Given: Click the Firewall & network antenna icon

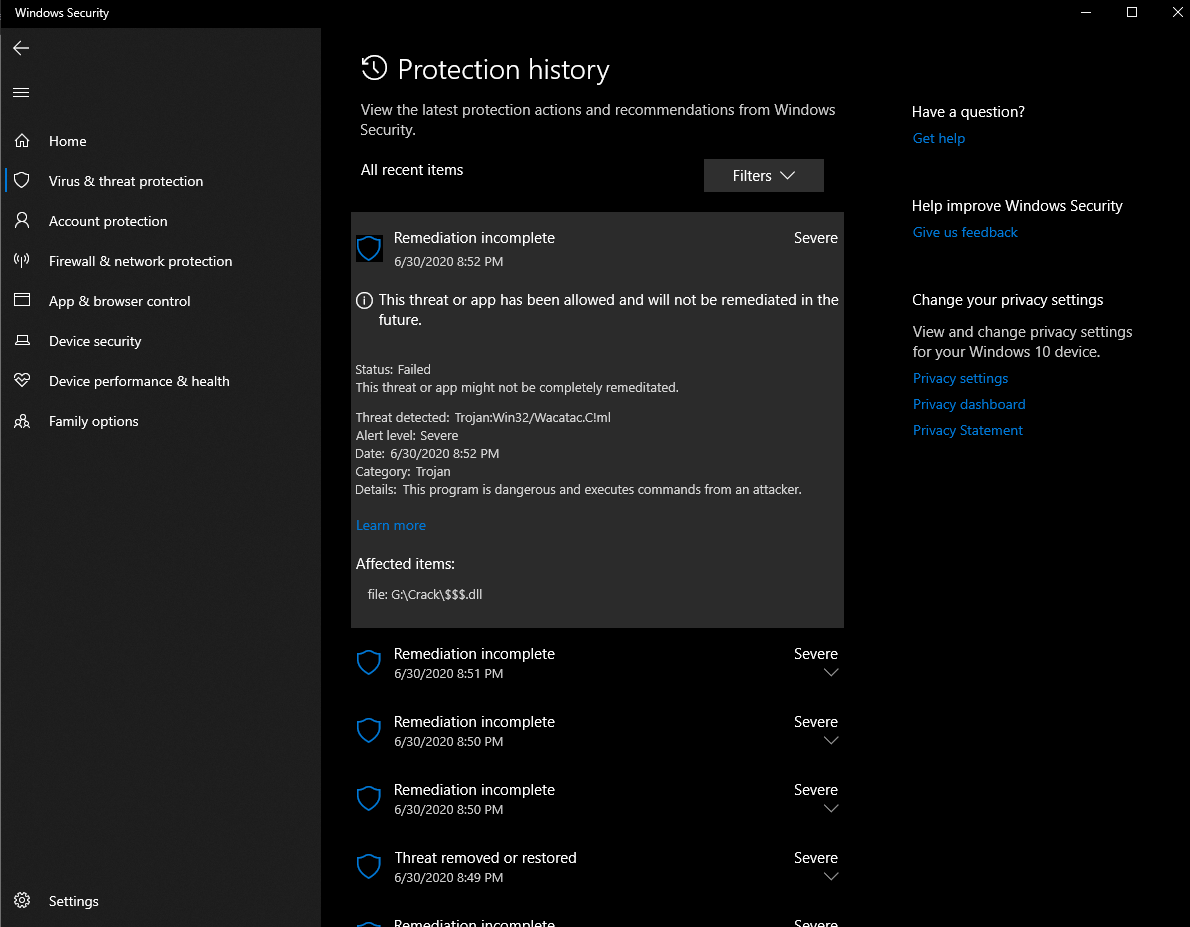Looking at the screenshot, I should coord(22,260).
